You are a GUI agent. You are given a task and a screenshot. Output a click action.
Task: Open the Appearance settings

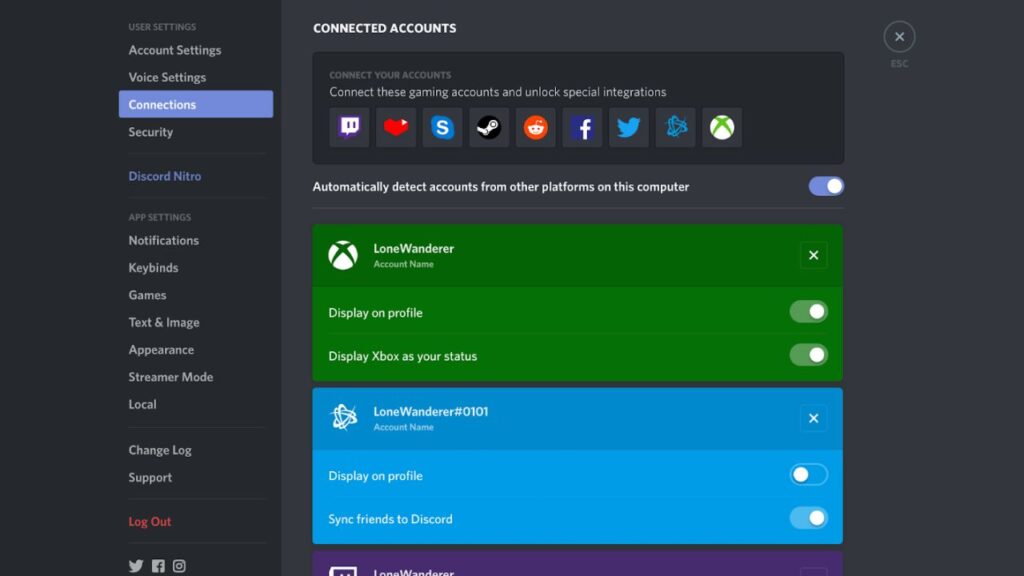pyautogui.click(x=161, y=349)
